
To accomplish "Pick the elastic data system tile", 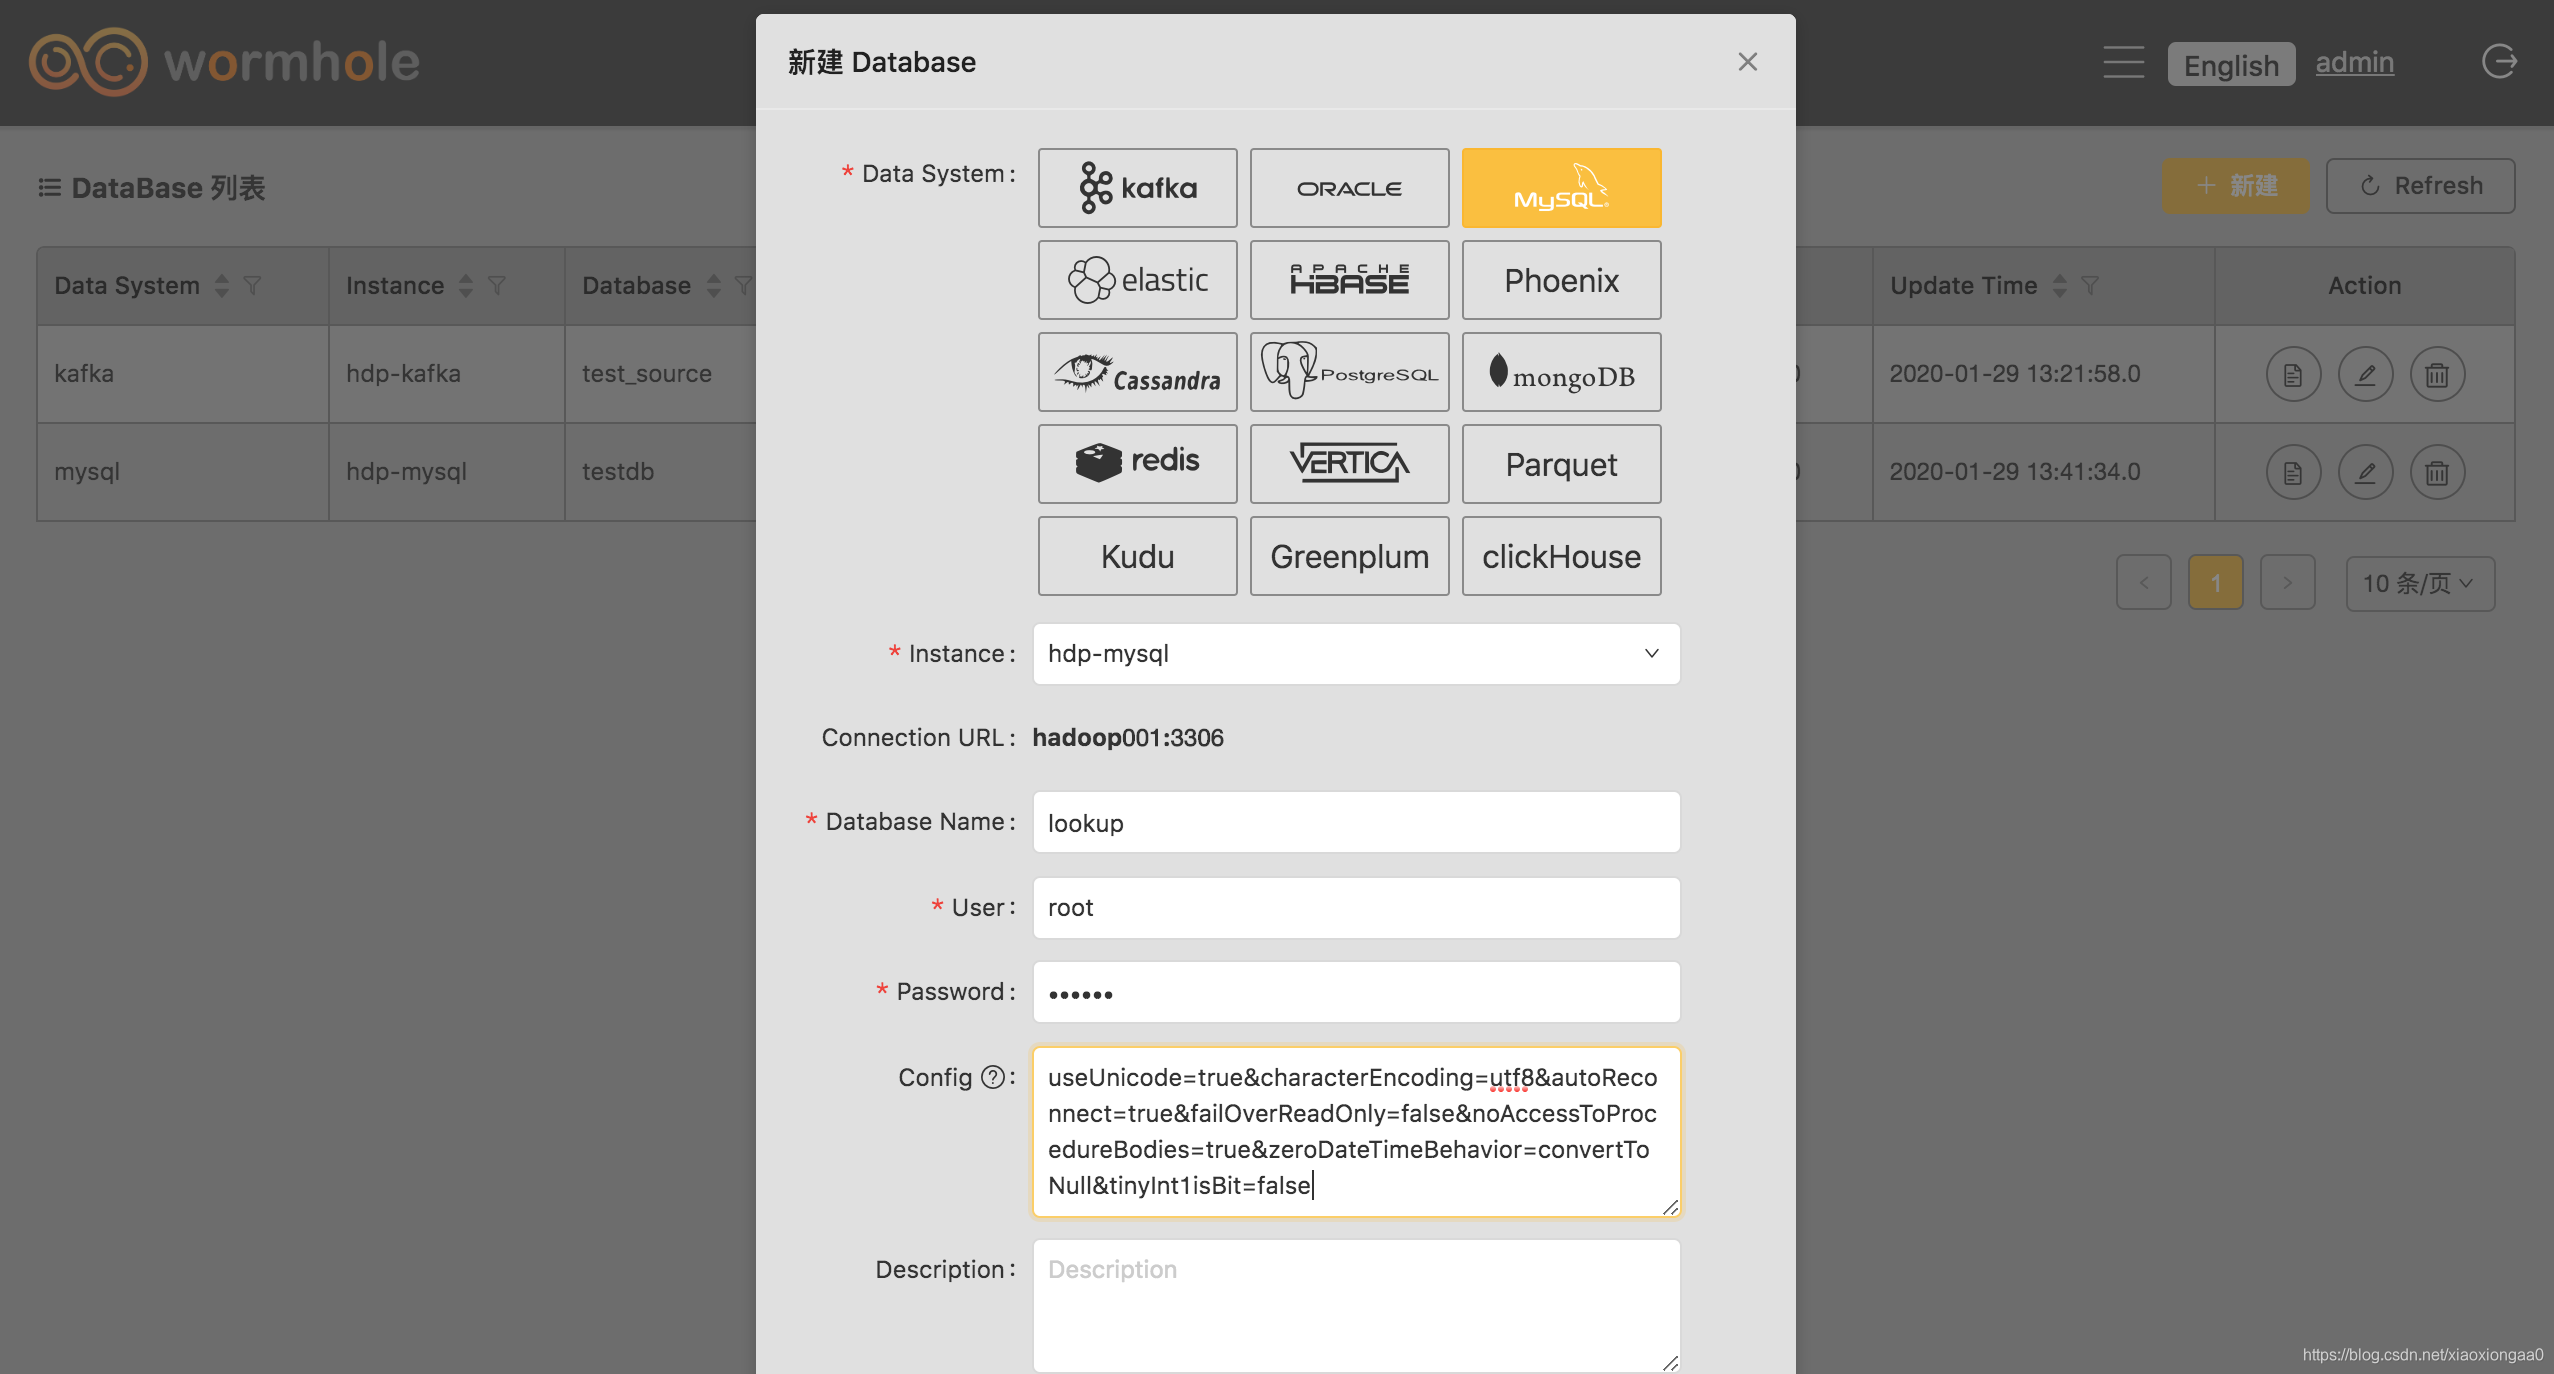I will [1137, 280].
